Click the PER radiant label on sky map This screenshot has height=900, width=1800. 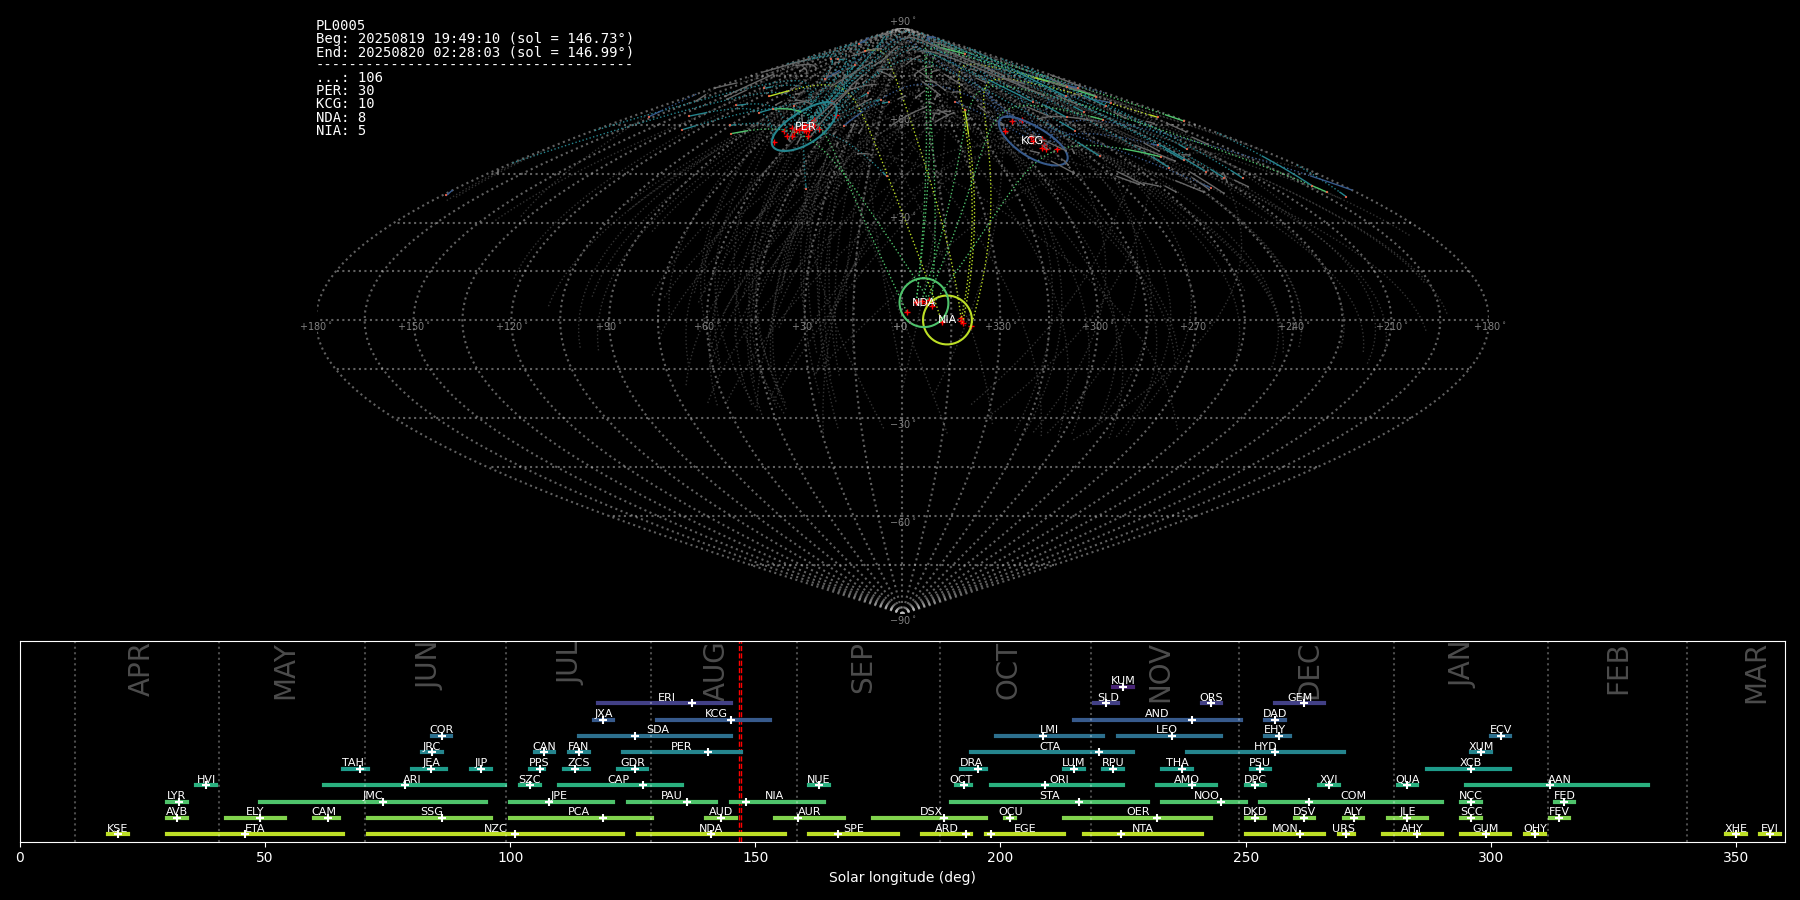pyautogui.click(x=805, y=127)
